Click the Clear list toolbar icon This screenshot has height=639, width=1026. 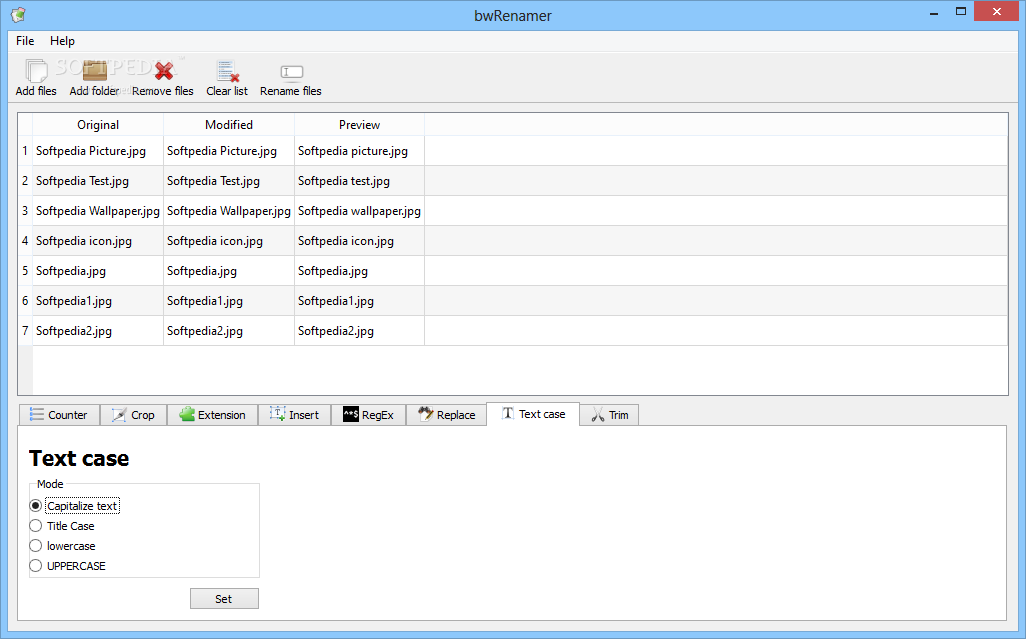click(x=227, y=71)
